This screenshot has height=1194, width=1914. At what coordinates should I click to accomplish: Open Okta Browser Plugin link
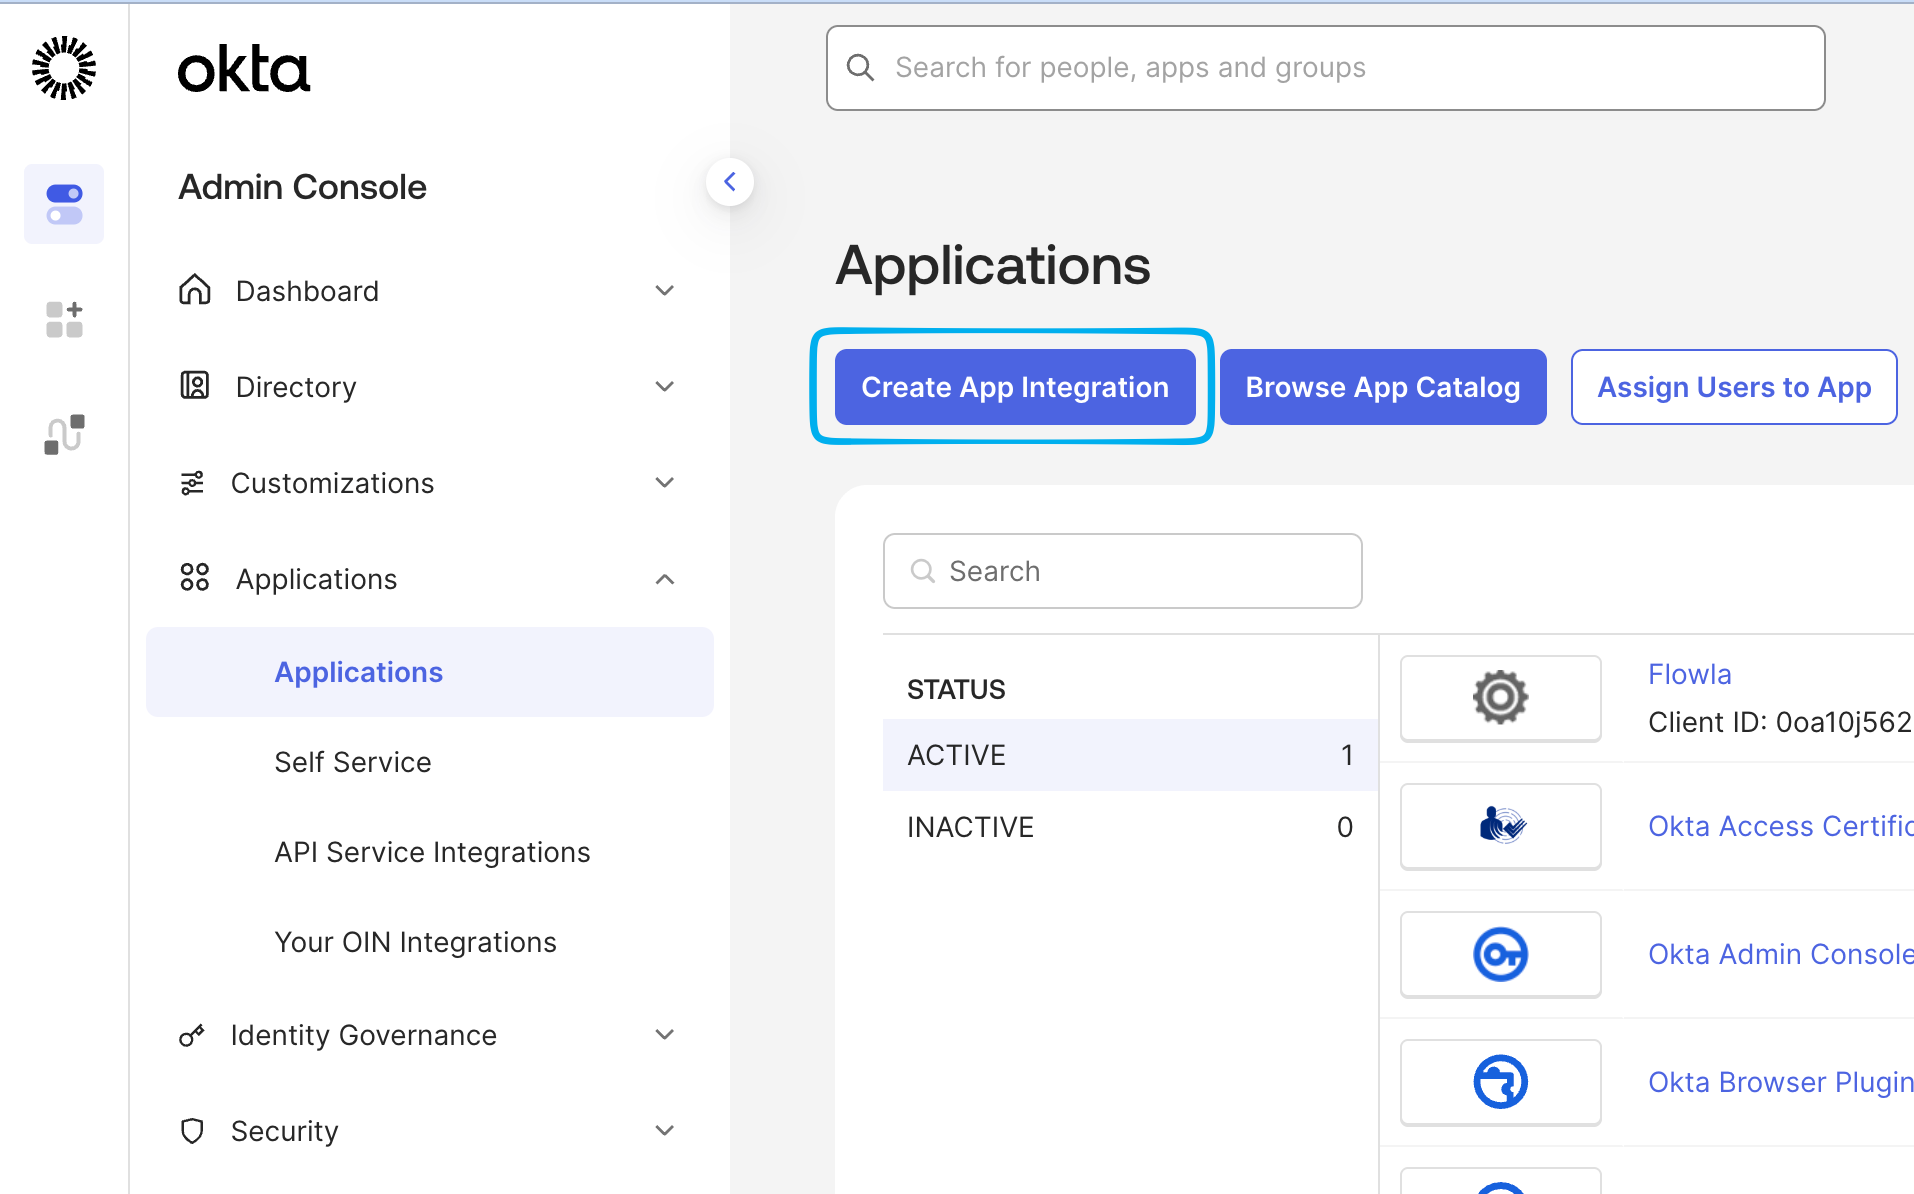(1780, 1082)
